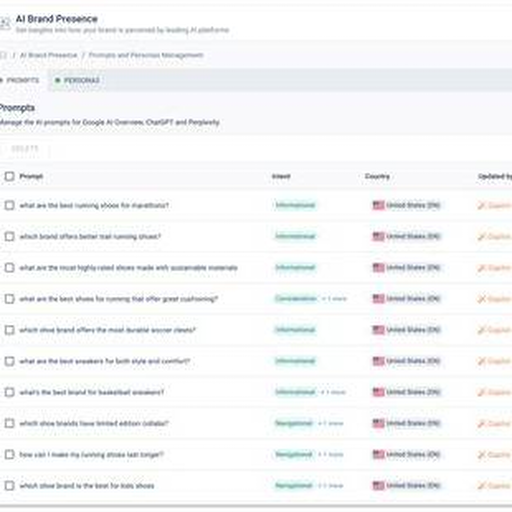Toggle the select-all checkbox in table header
The width and height of the screenshot is (512, 512).
click(9, 176)
